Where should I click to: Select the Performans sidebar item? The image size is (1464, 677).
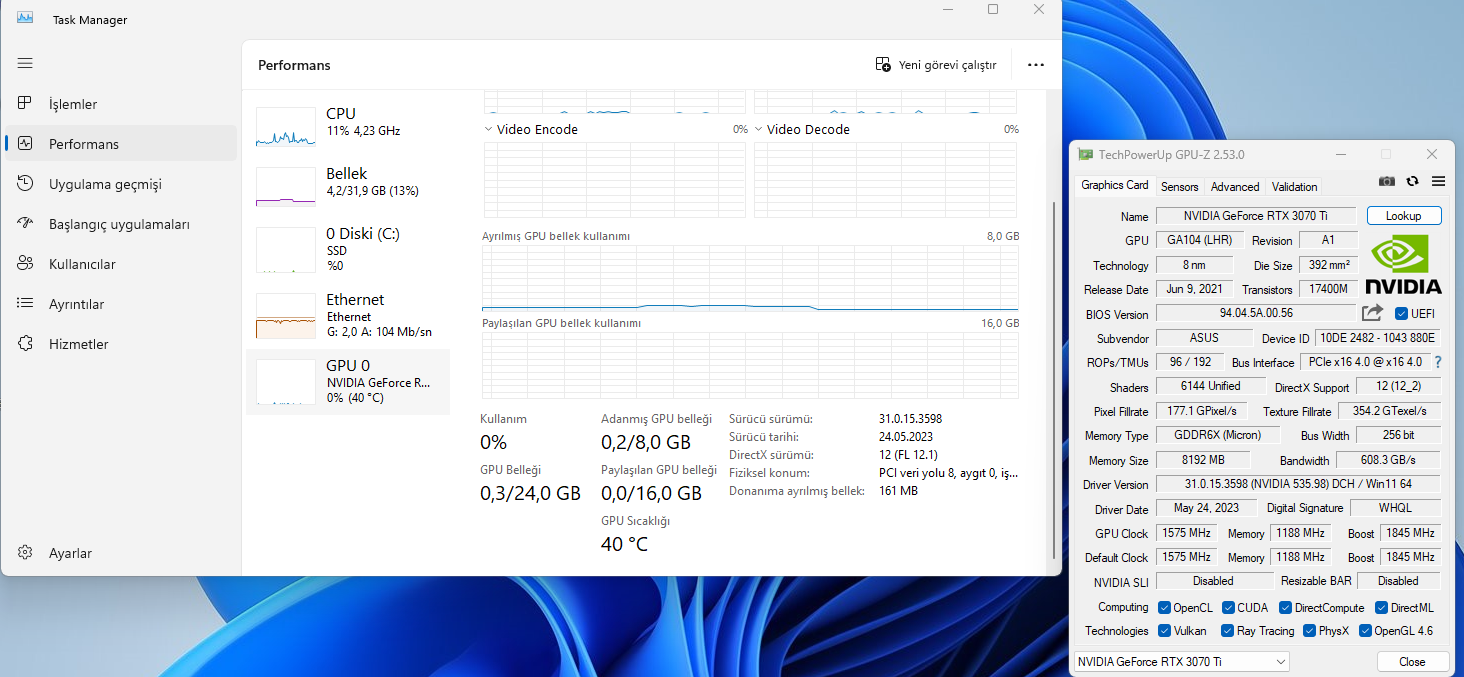(121, 144)
